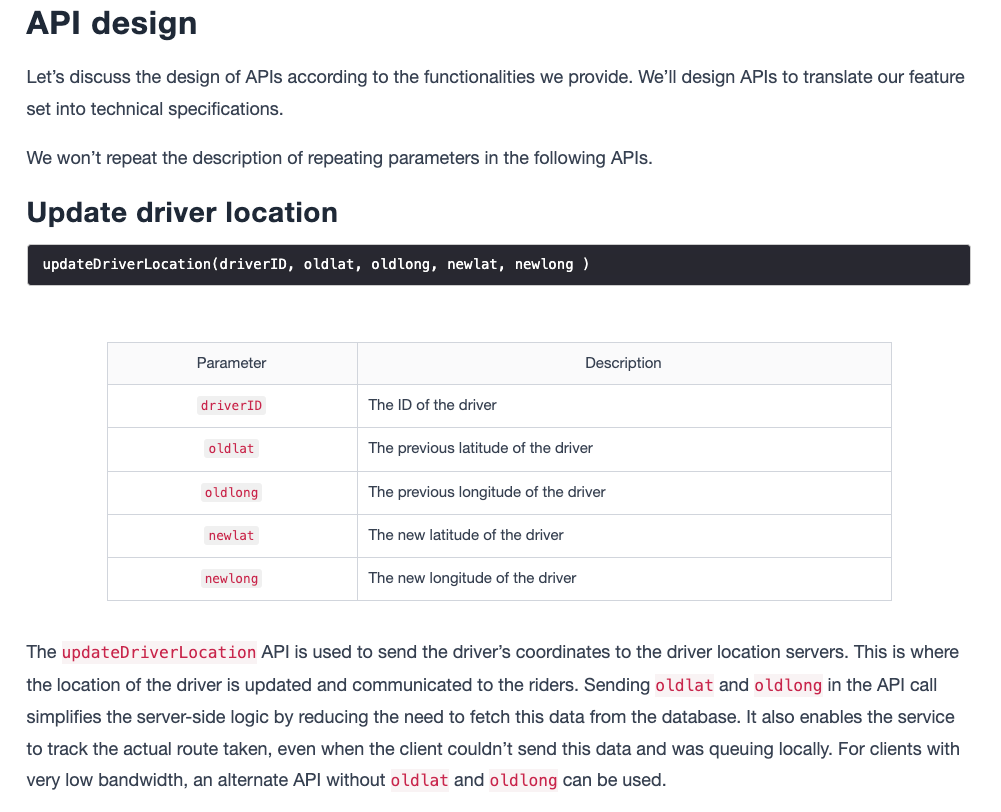Click the oldlat parameter in the table
This screenshot has height=812, width=1001.
point(231,449)
